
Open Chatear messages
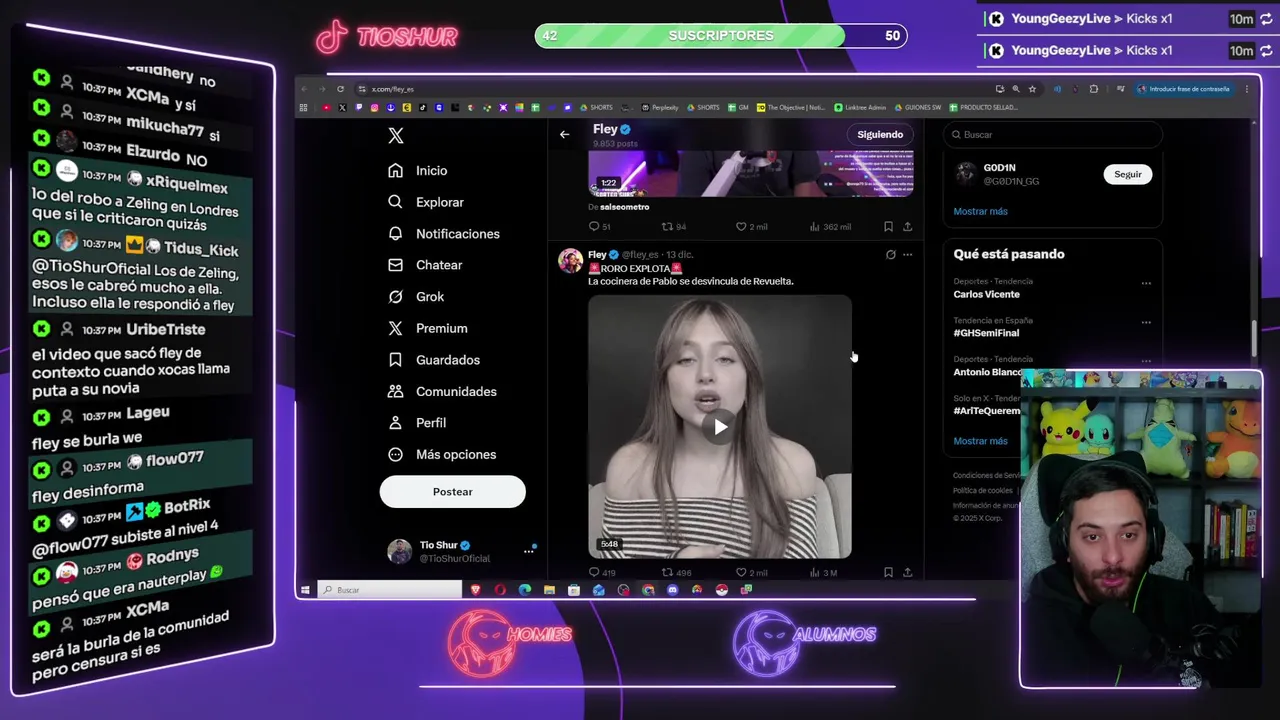point(425,265)
